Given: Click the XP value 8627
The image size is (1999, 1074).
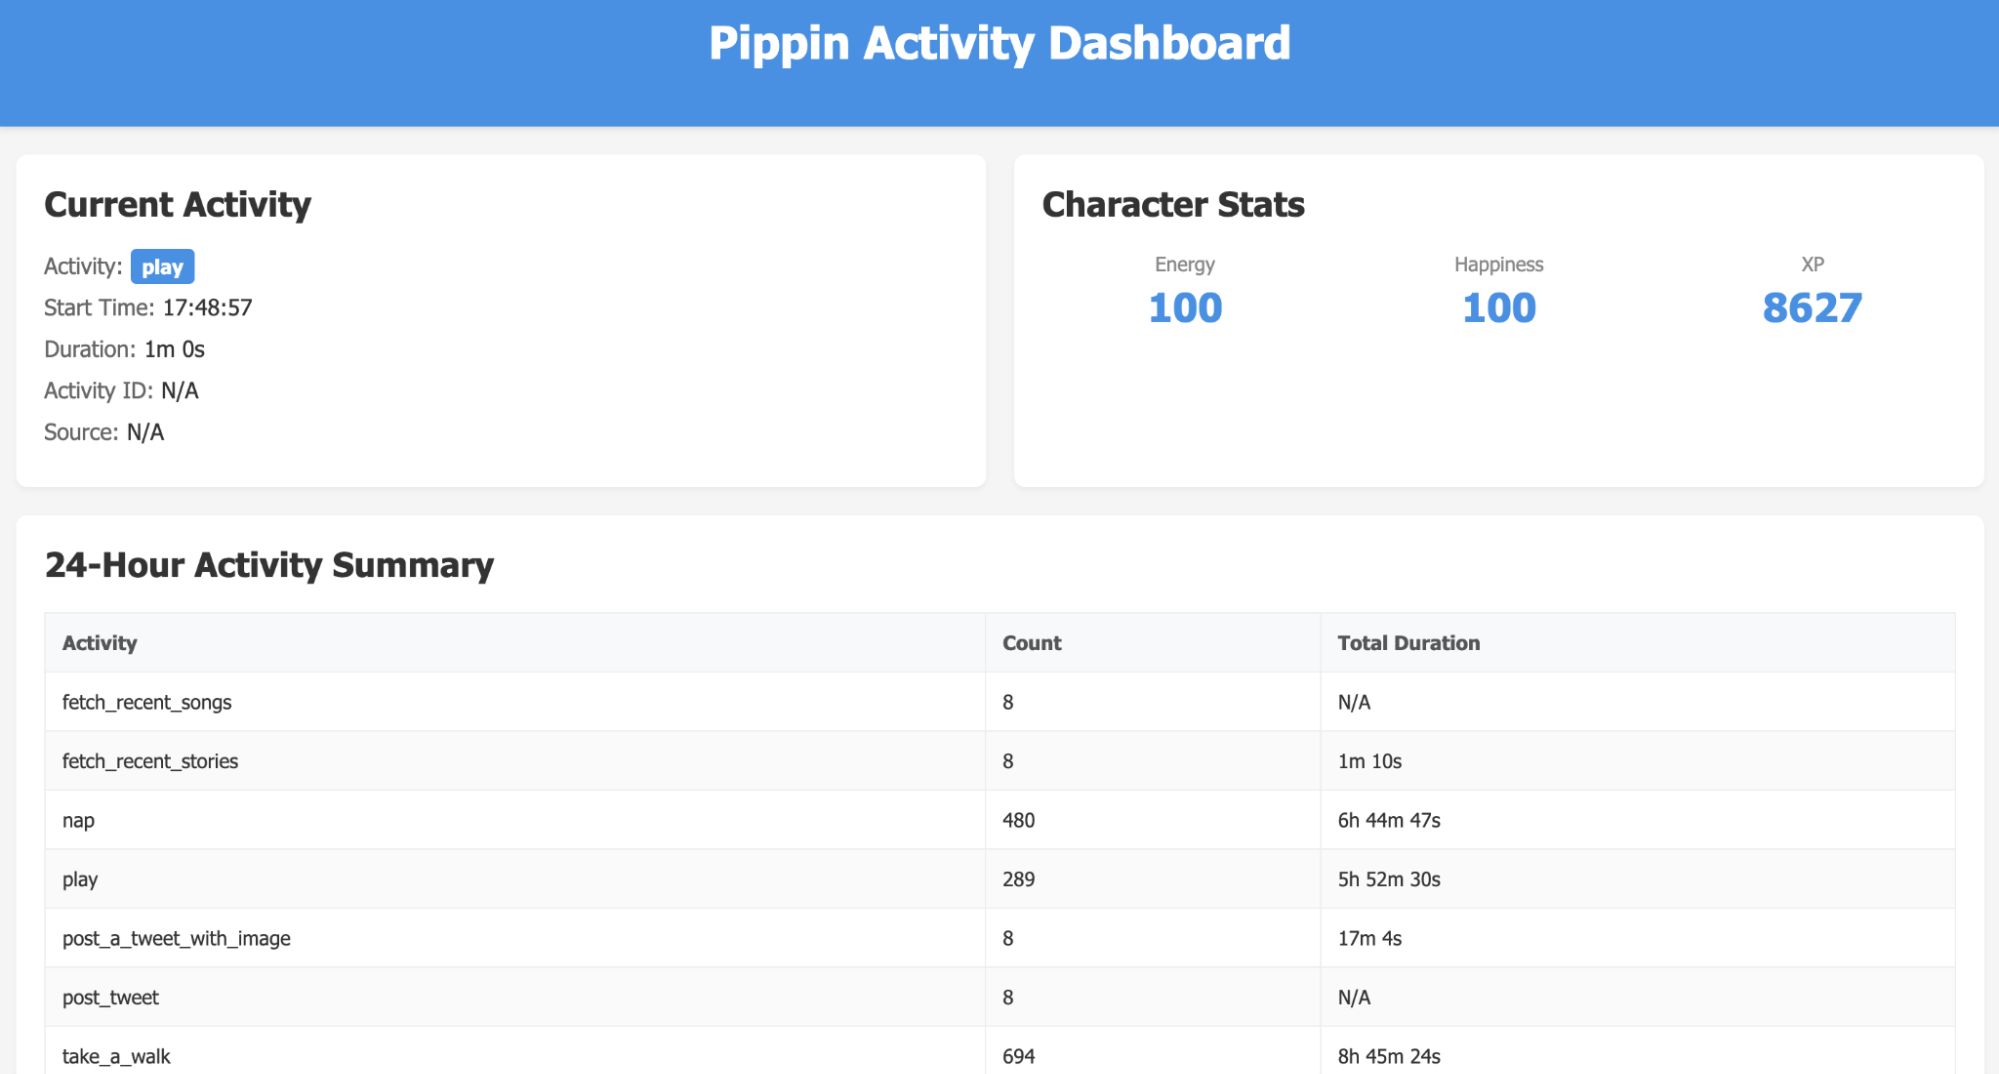Looking at the screenshot, I should coord(1811,308).
